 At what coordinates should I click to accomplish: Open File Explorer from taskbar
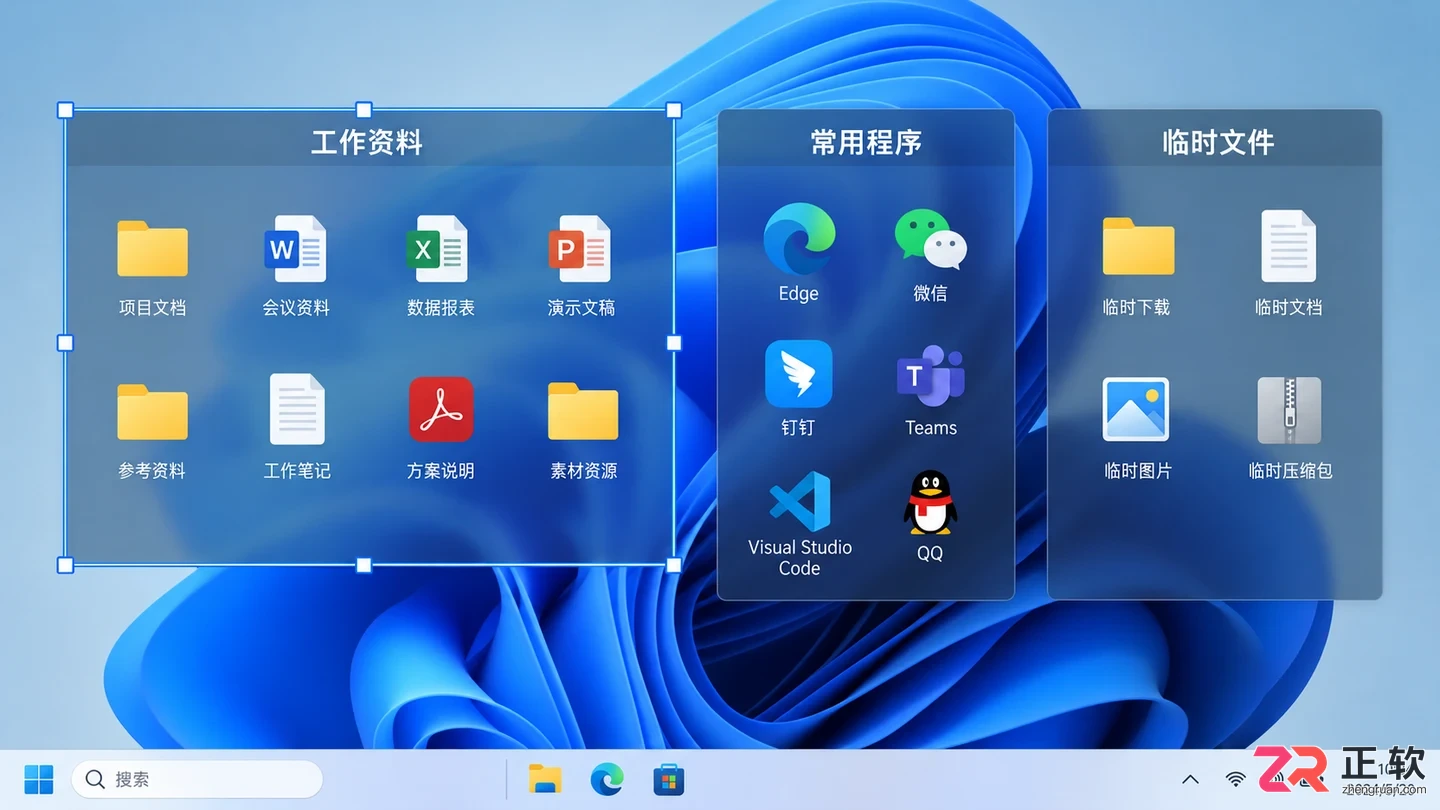[545, 779]
